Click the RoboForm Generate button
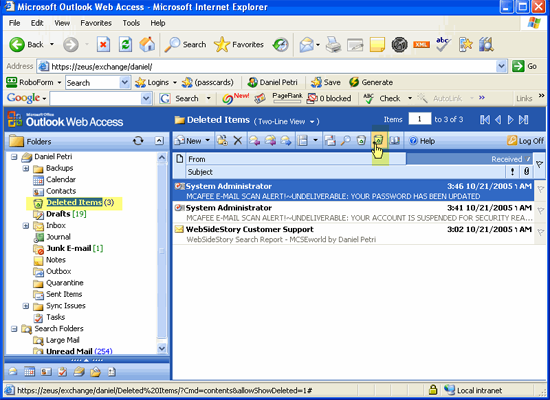The image size is (550, 400). [371, 82]
